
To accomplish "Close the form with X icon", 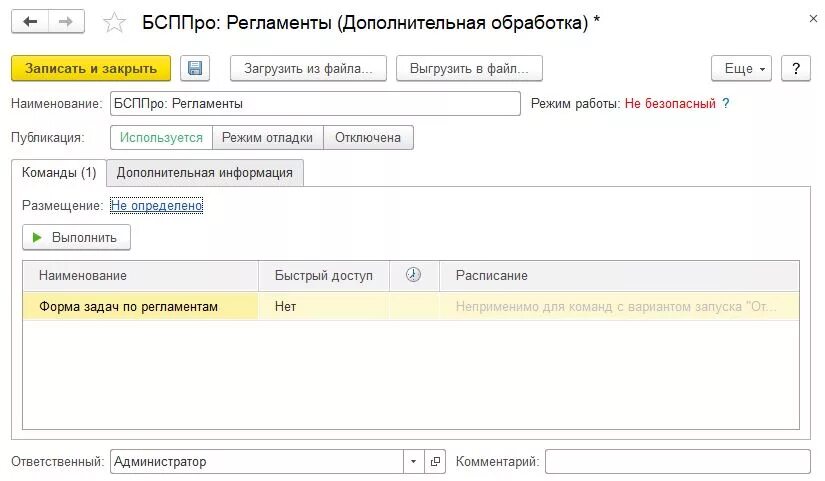I will [810, 19].
